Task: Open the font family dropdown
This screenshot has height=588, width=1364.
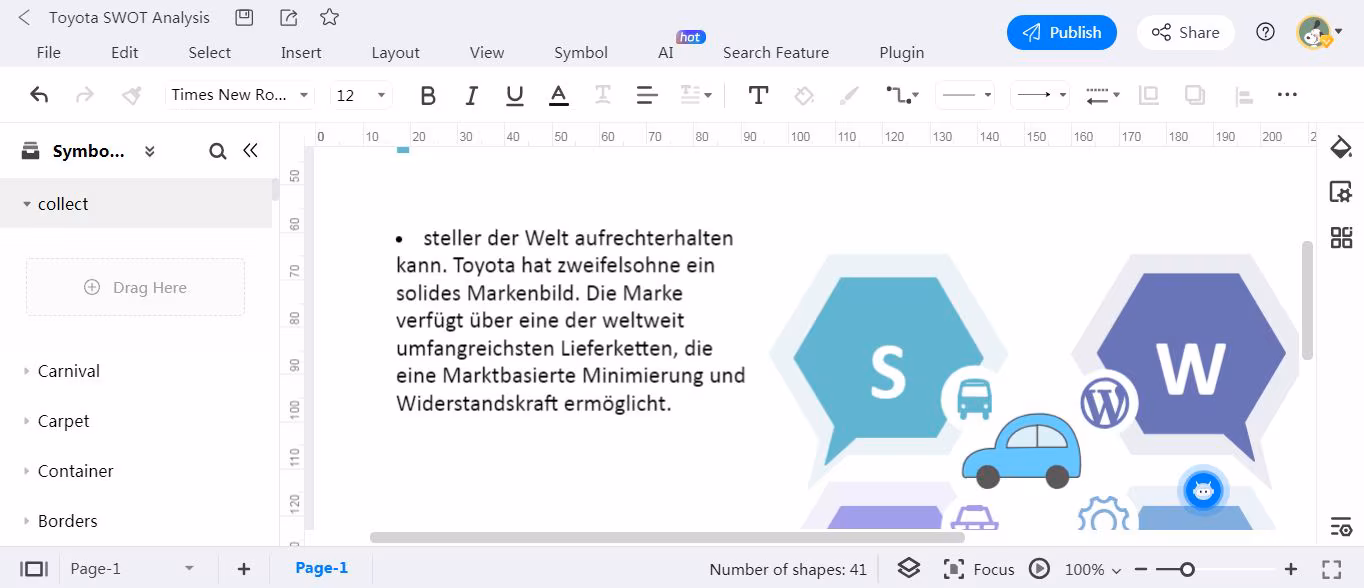Action: pyautogui.click(x=240, y=95)
